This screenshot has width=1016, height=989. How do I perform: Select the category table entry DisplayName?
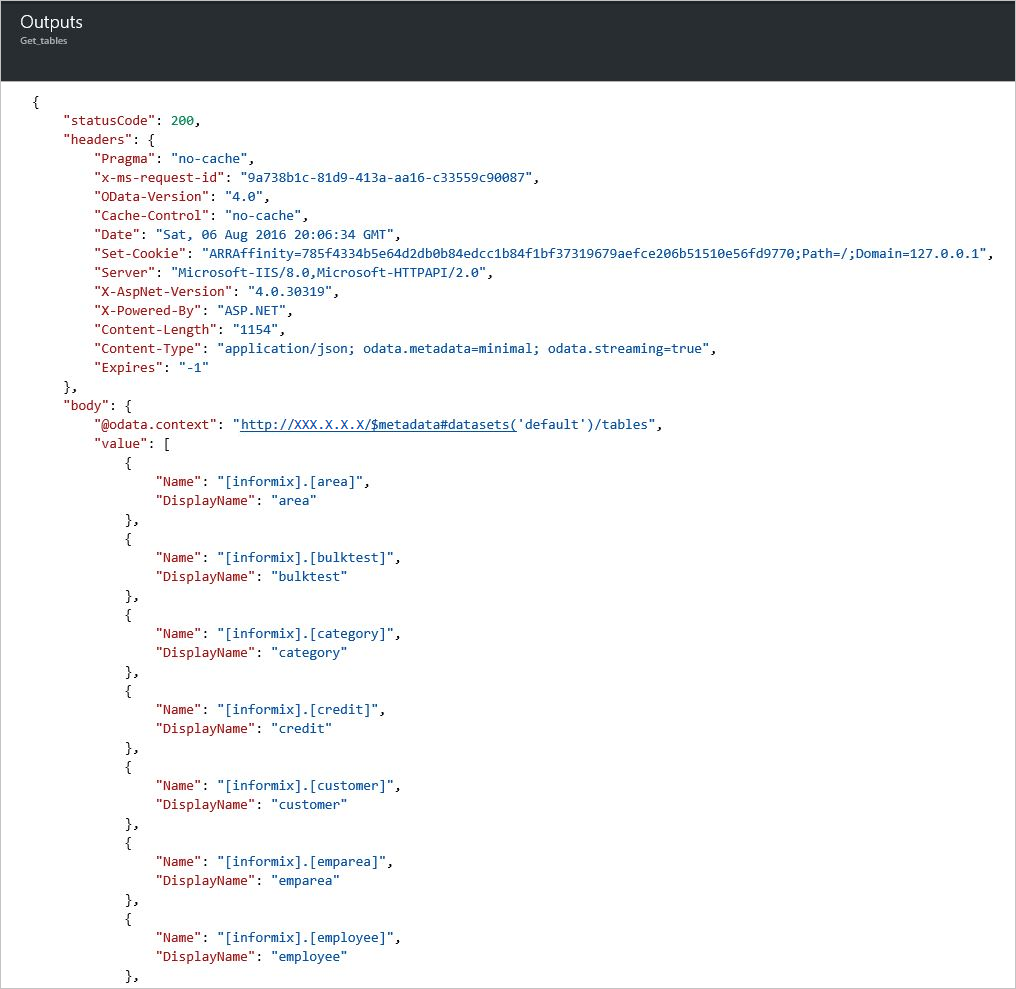[310, 652]
